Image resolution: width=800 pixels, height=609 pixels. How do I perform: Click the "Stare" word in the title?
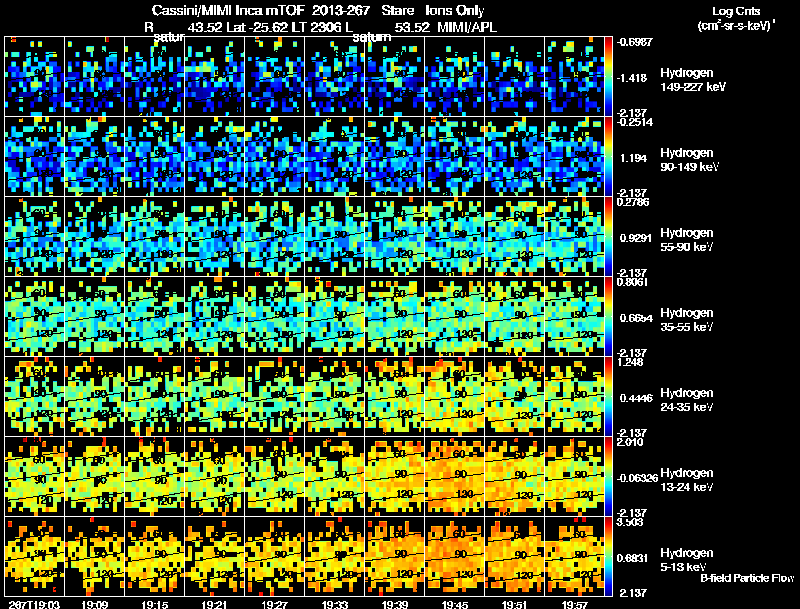397,10
